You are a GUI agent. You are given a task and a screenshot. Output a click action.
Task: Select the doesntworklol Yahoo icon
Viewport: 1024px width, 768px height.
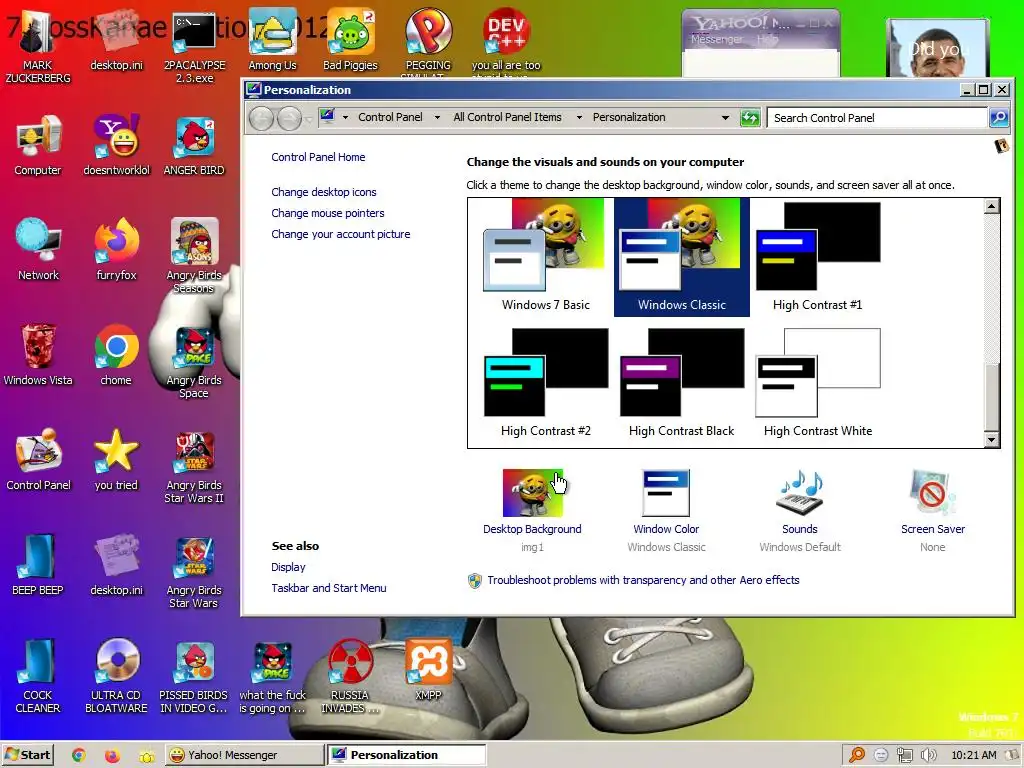[x=116, y=146]
